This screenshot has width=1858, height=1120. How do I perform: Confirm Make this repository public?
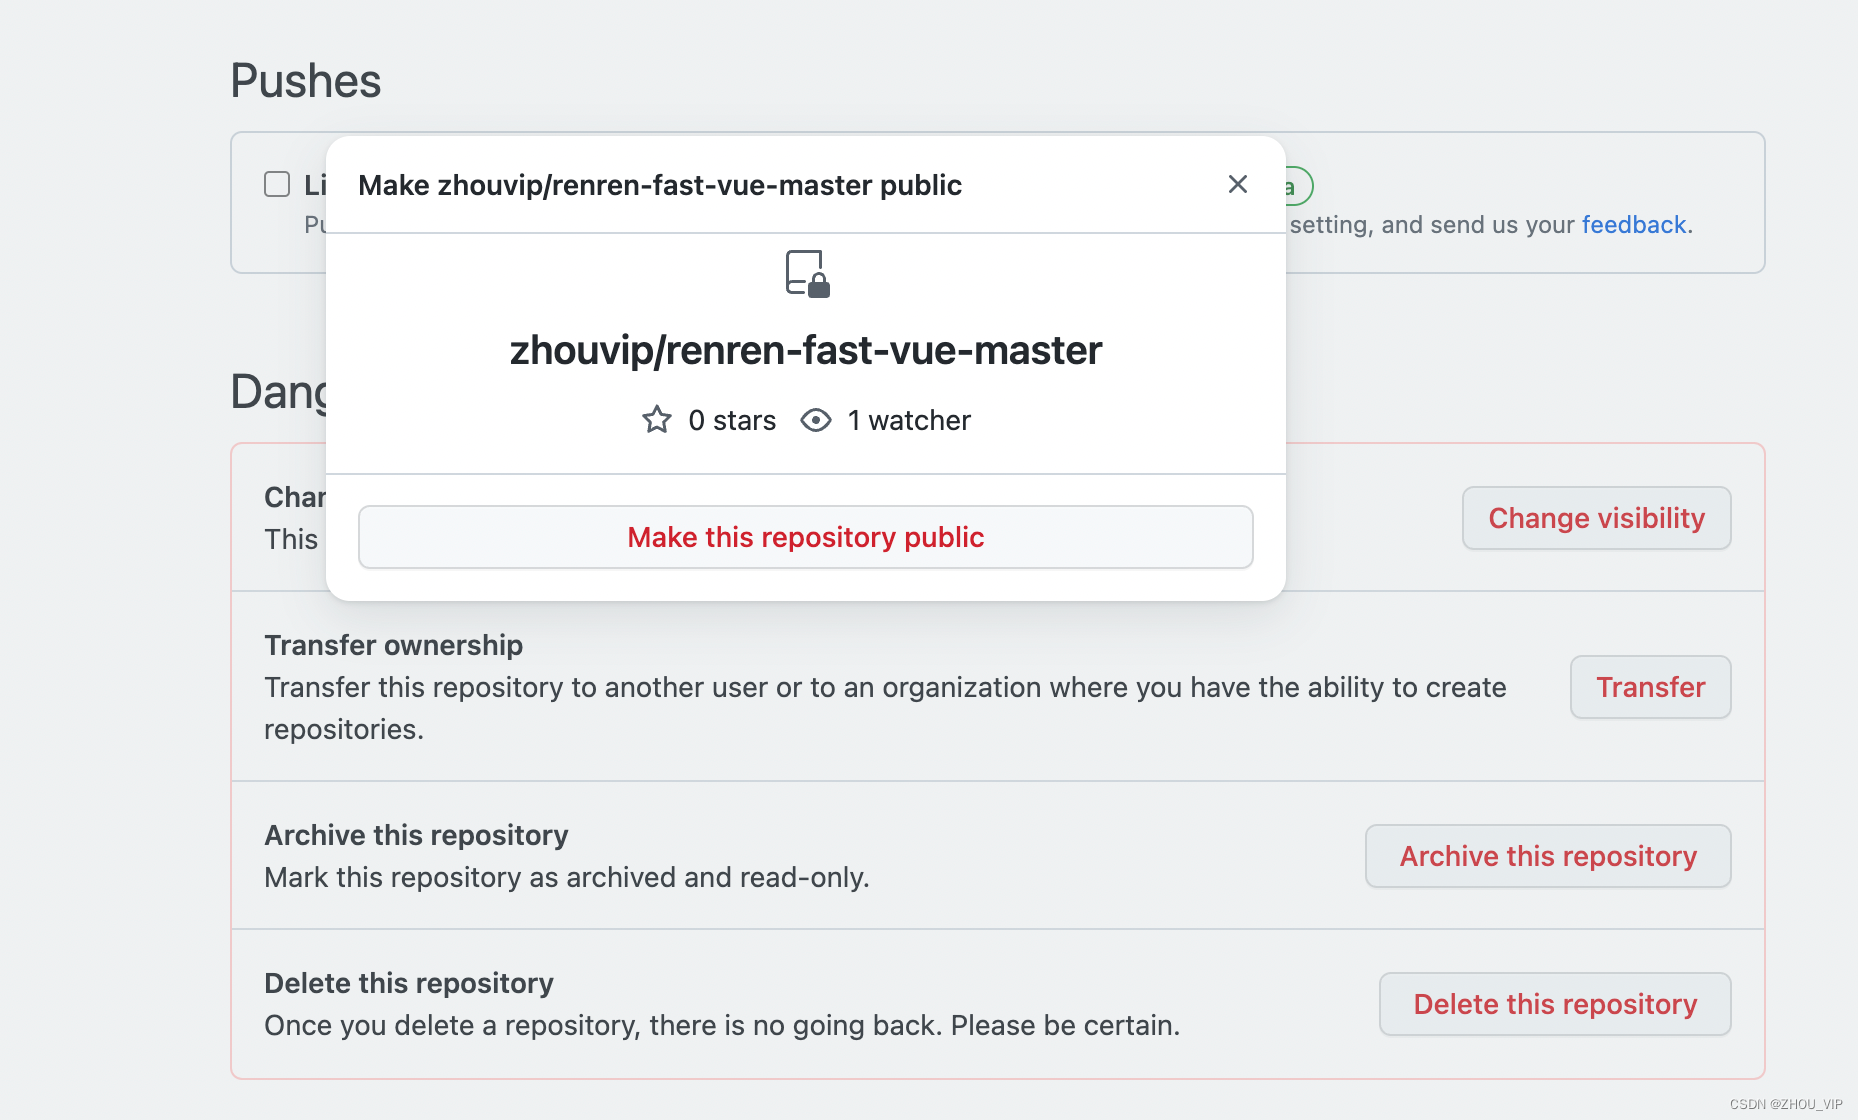pos(805,537)
